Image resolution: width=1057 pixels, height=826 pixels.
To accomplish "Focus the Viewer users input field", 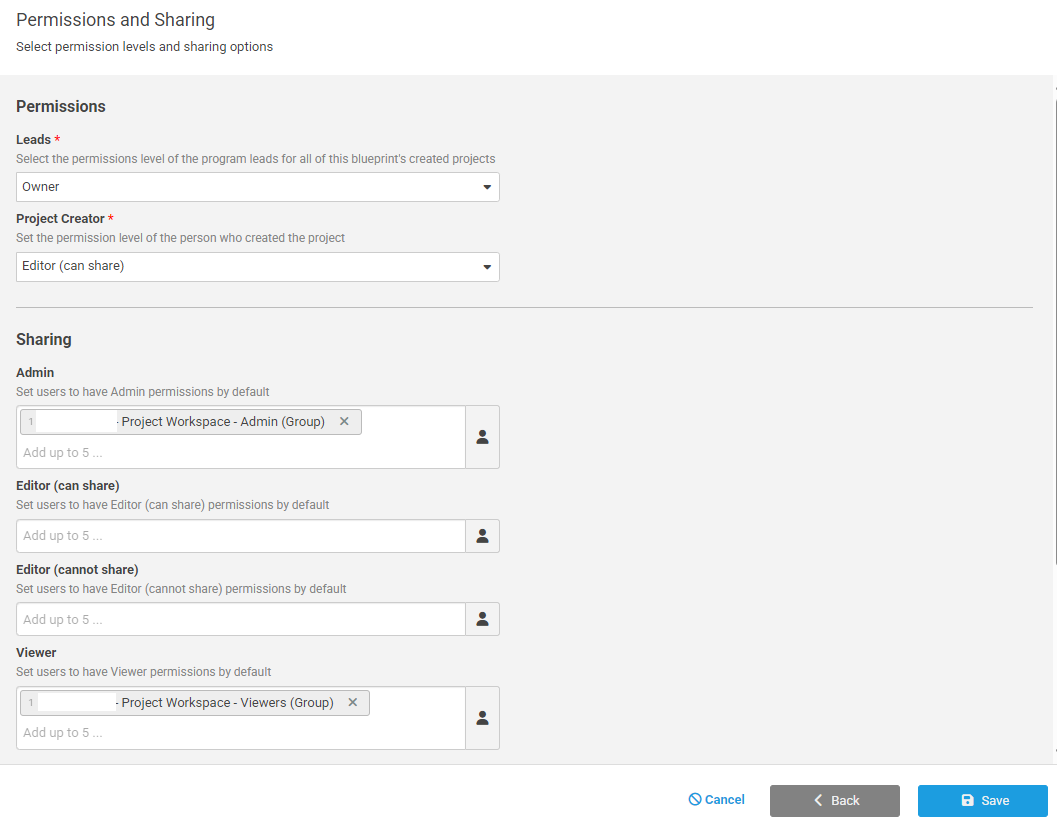I will click(240, 733).
